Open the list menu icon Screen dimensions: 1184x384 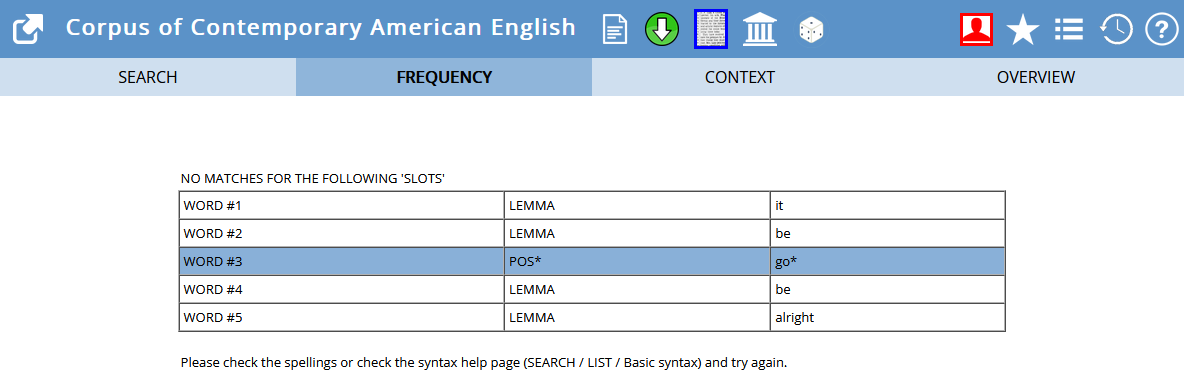(x=1068, y=29)
